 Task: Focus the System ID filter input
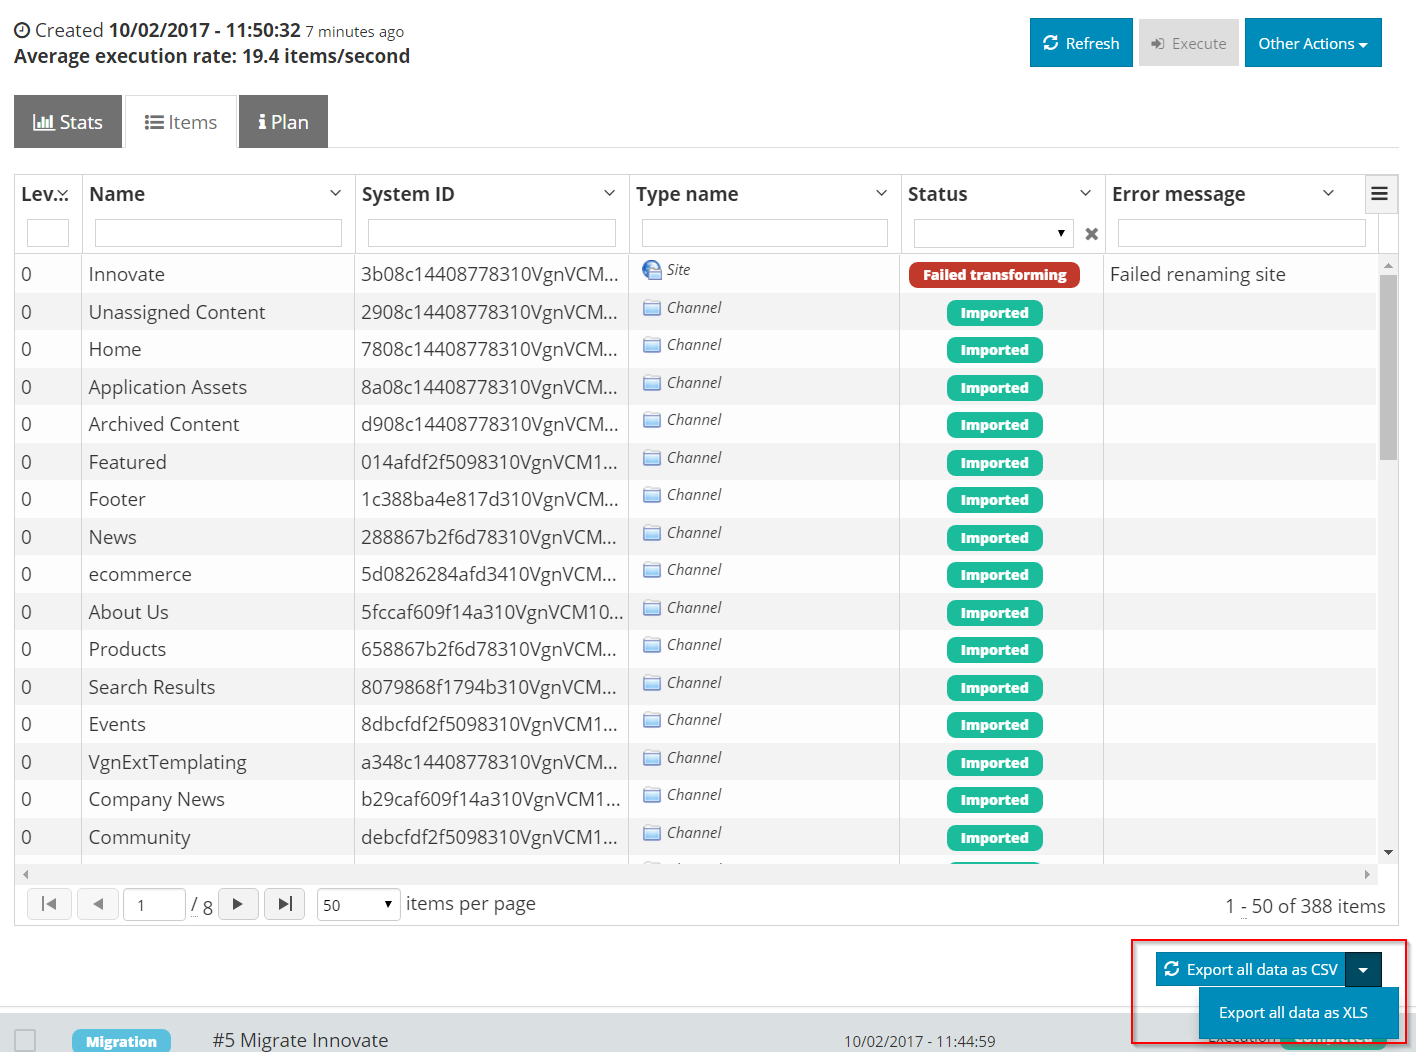pyautogui.click(x=492, y=233)
